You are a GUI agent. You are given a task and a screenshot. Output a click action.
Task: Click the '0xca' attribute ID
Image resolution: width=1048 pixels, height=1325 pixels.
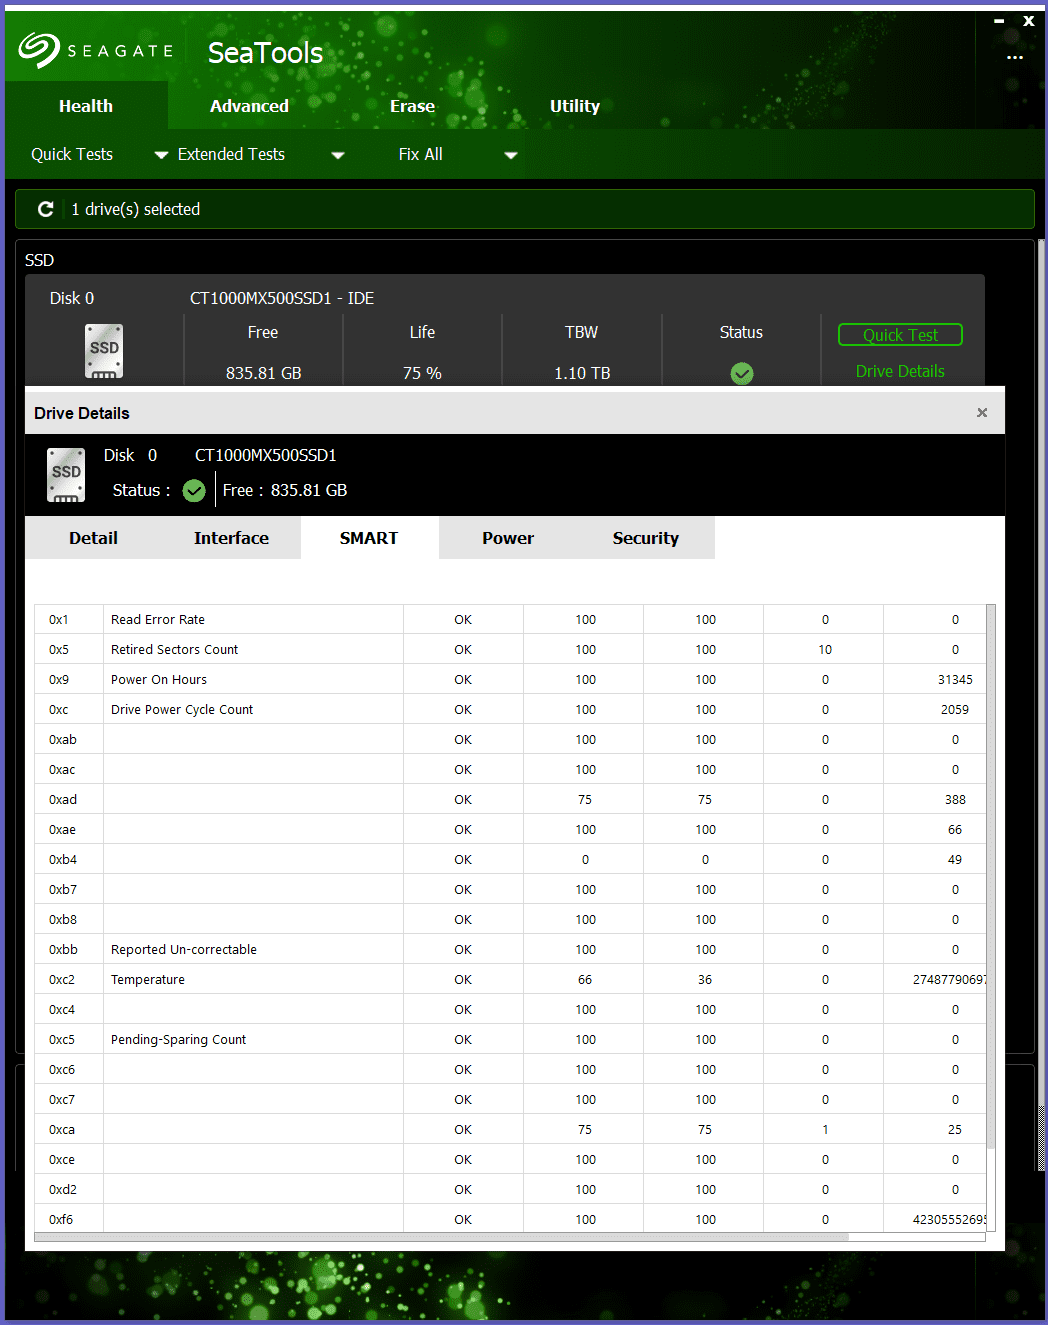pos(62,1129)
